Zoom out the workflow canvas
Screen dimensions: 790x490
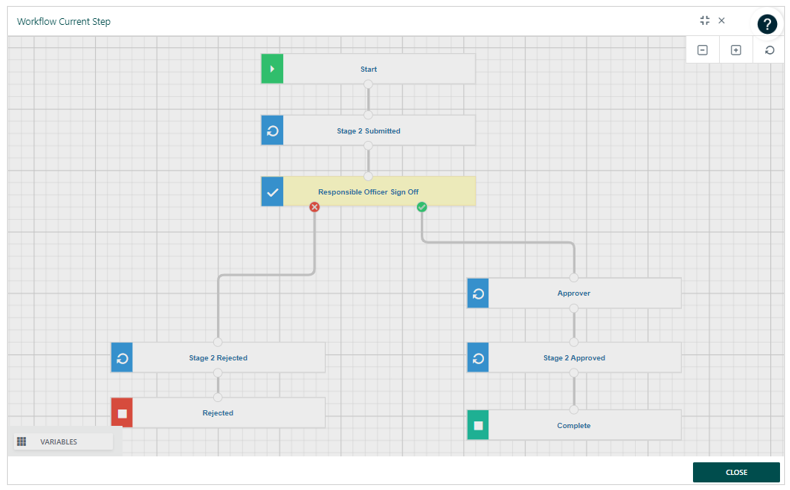click(x=702, y=50)
